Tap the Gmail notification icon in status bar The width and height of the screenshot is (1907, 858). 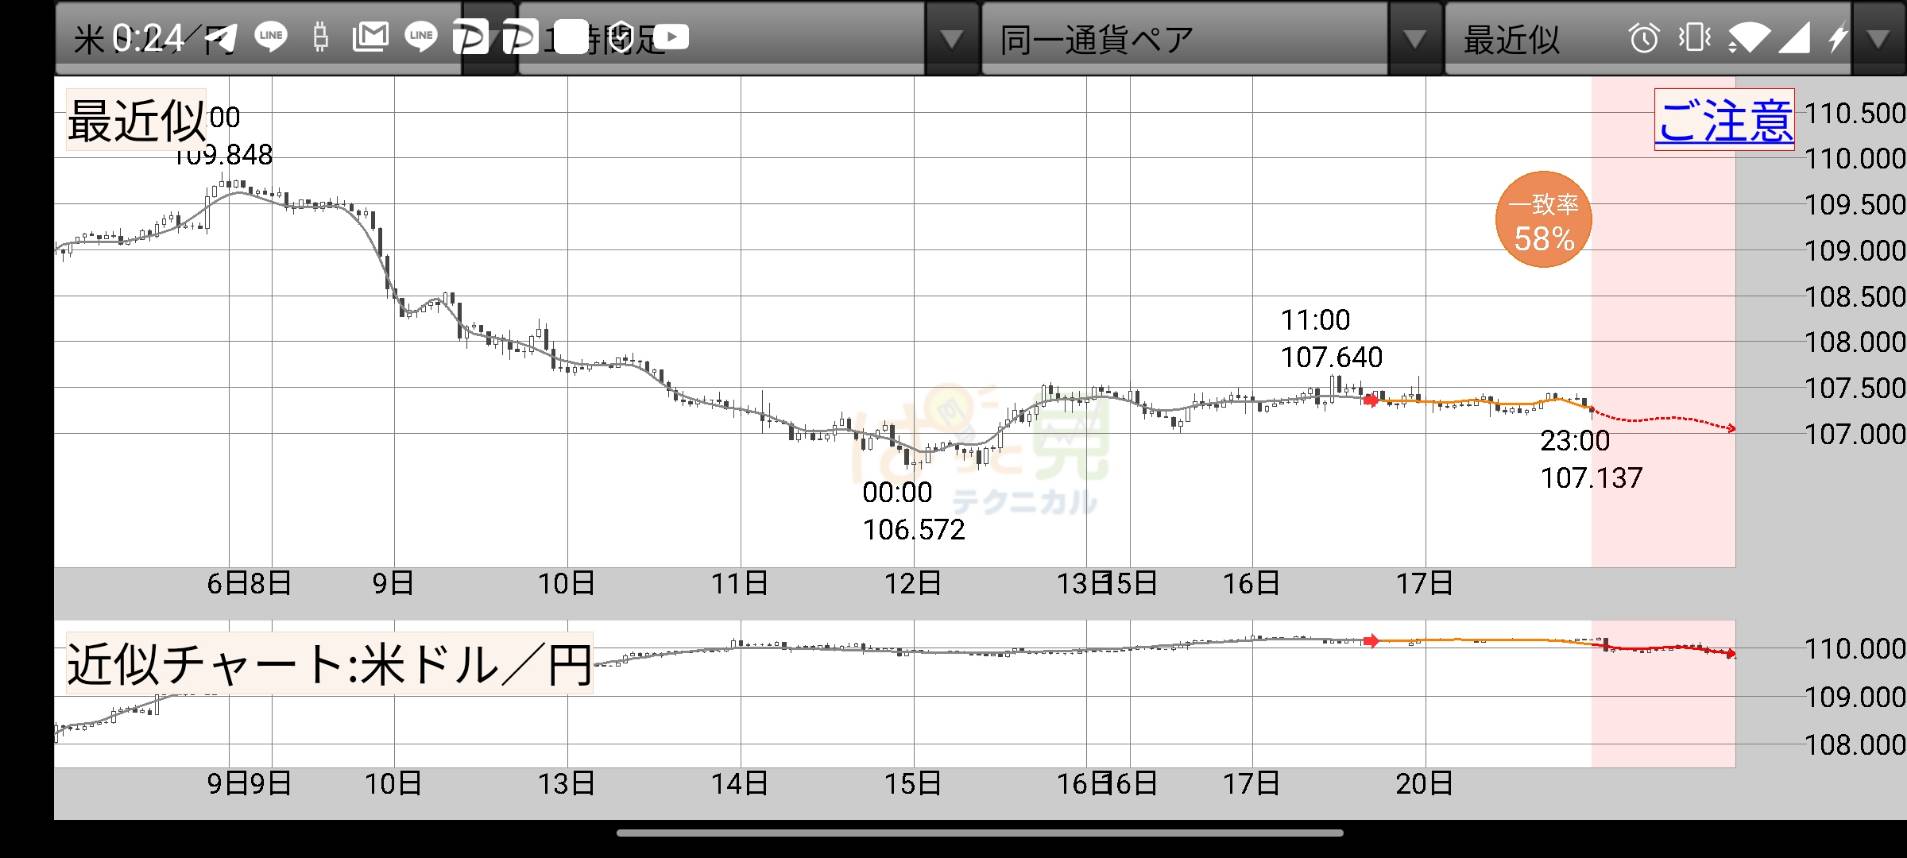pos(370,37)
